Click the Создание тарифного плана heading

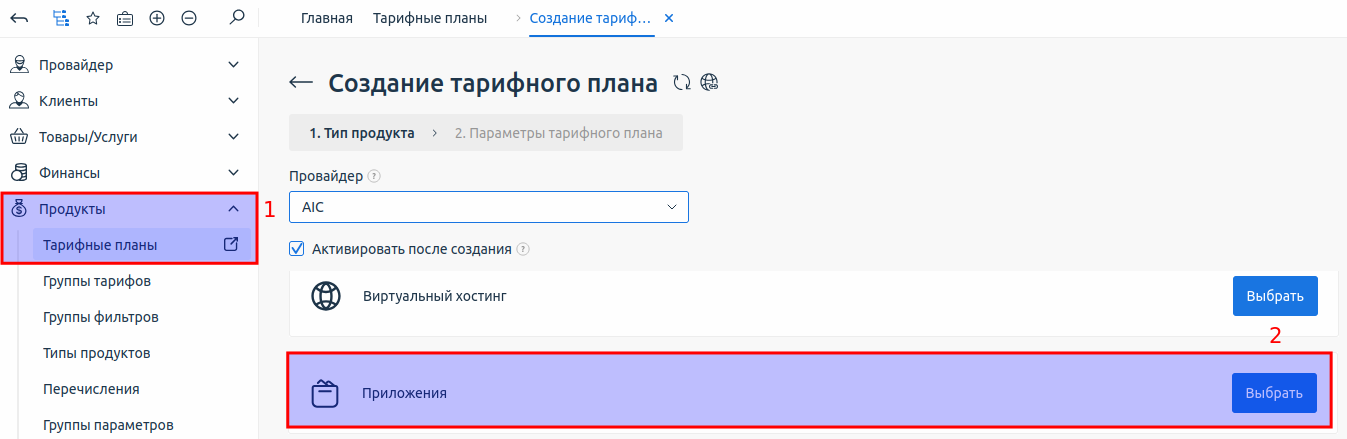coord(493,83)
